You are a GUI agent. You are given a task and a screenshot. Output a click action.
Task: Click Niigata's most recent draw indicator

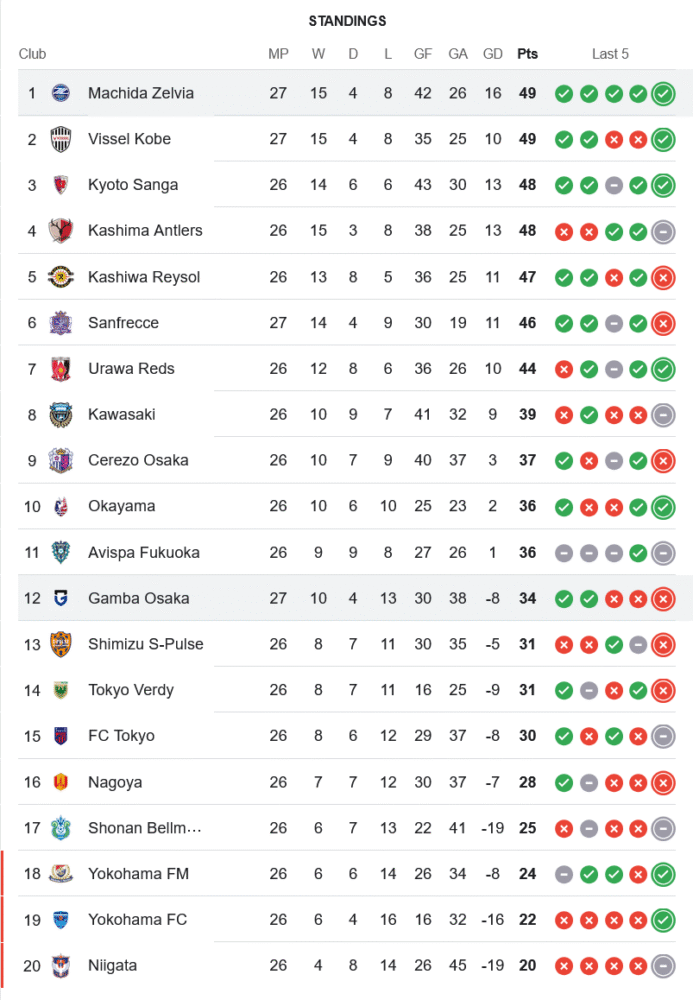[x=662, y=966]
